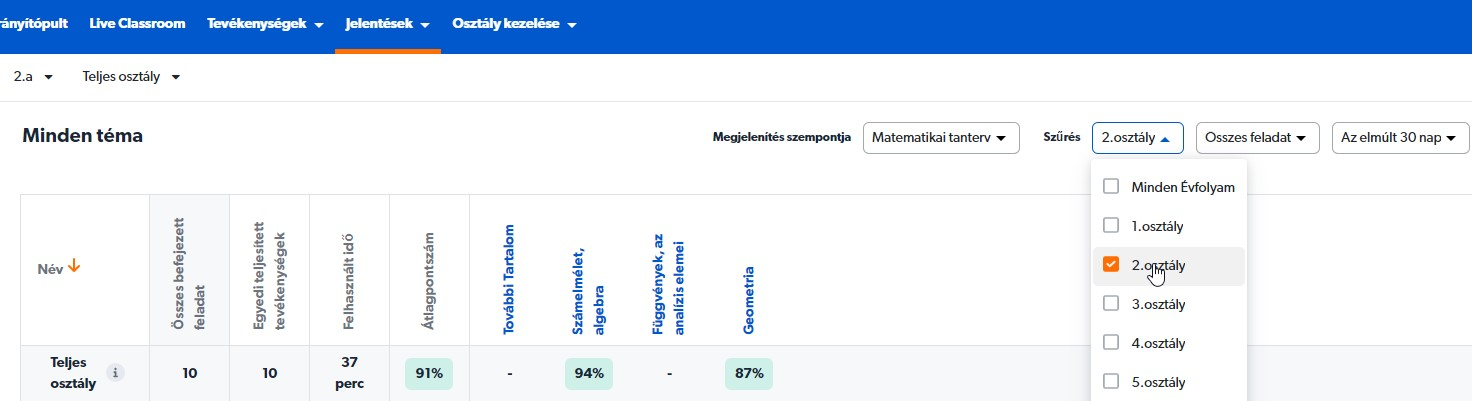Check the Minden Évfolyam checkbox
Viewport: 1472px width, 401px height.
click(1110, 187)
